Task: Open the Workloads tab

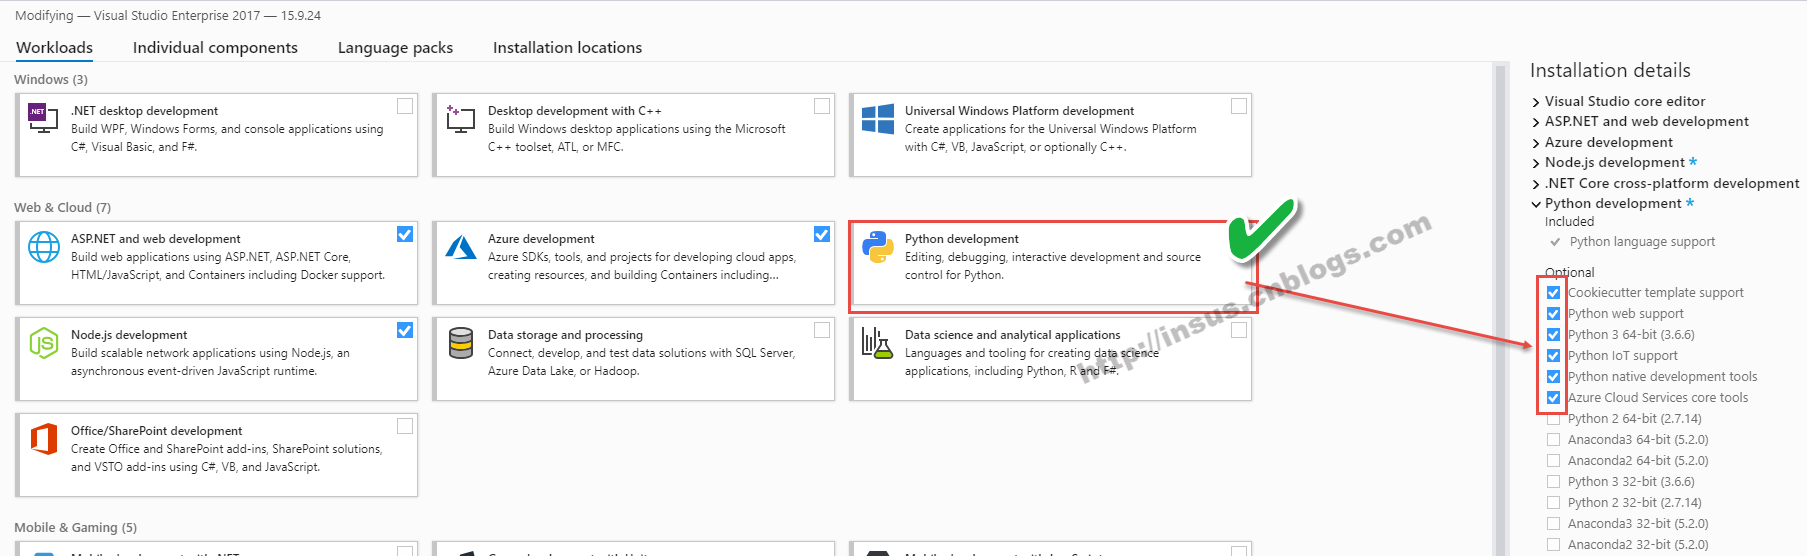Action: point(55,47)
